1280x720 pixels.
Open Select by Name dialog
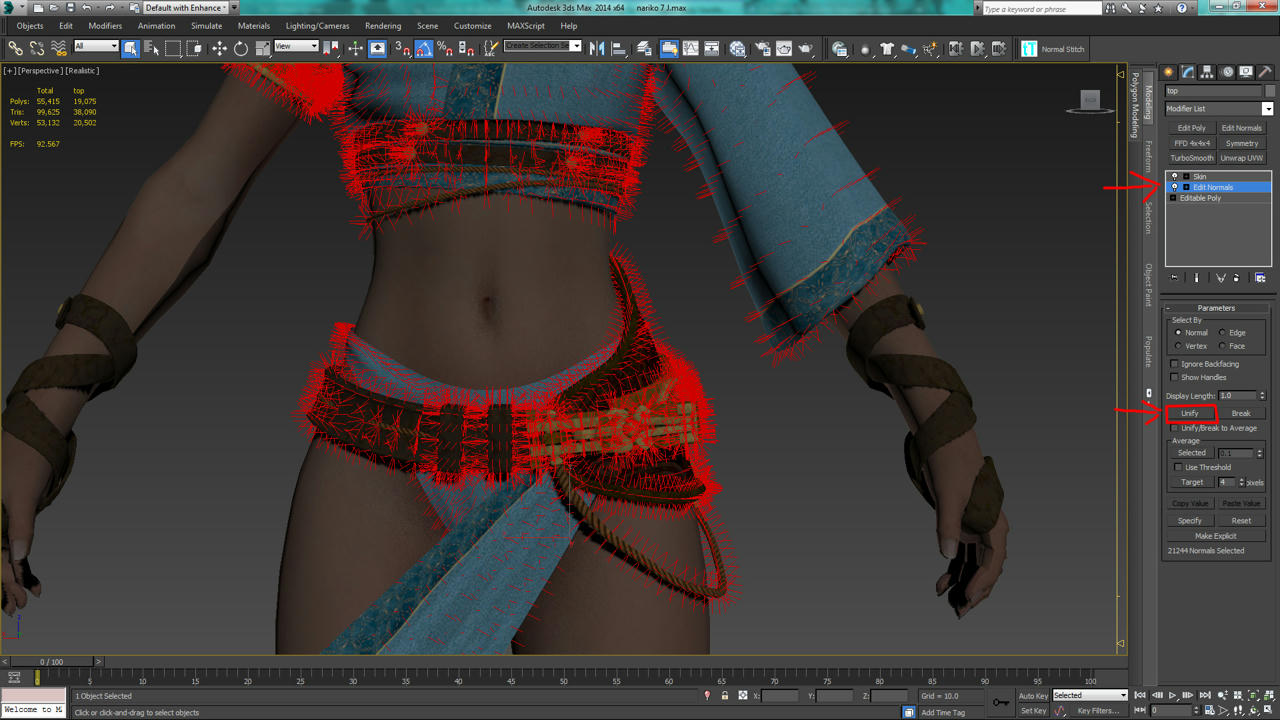[152, 48]
